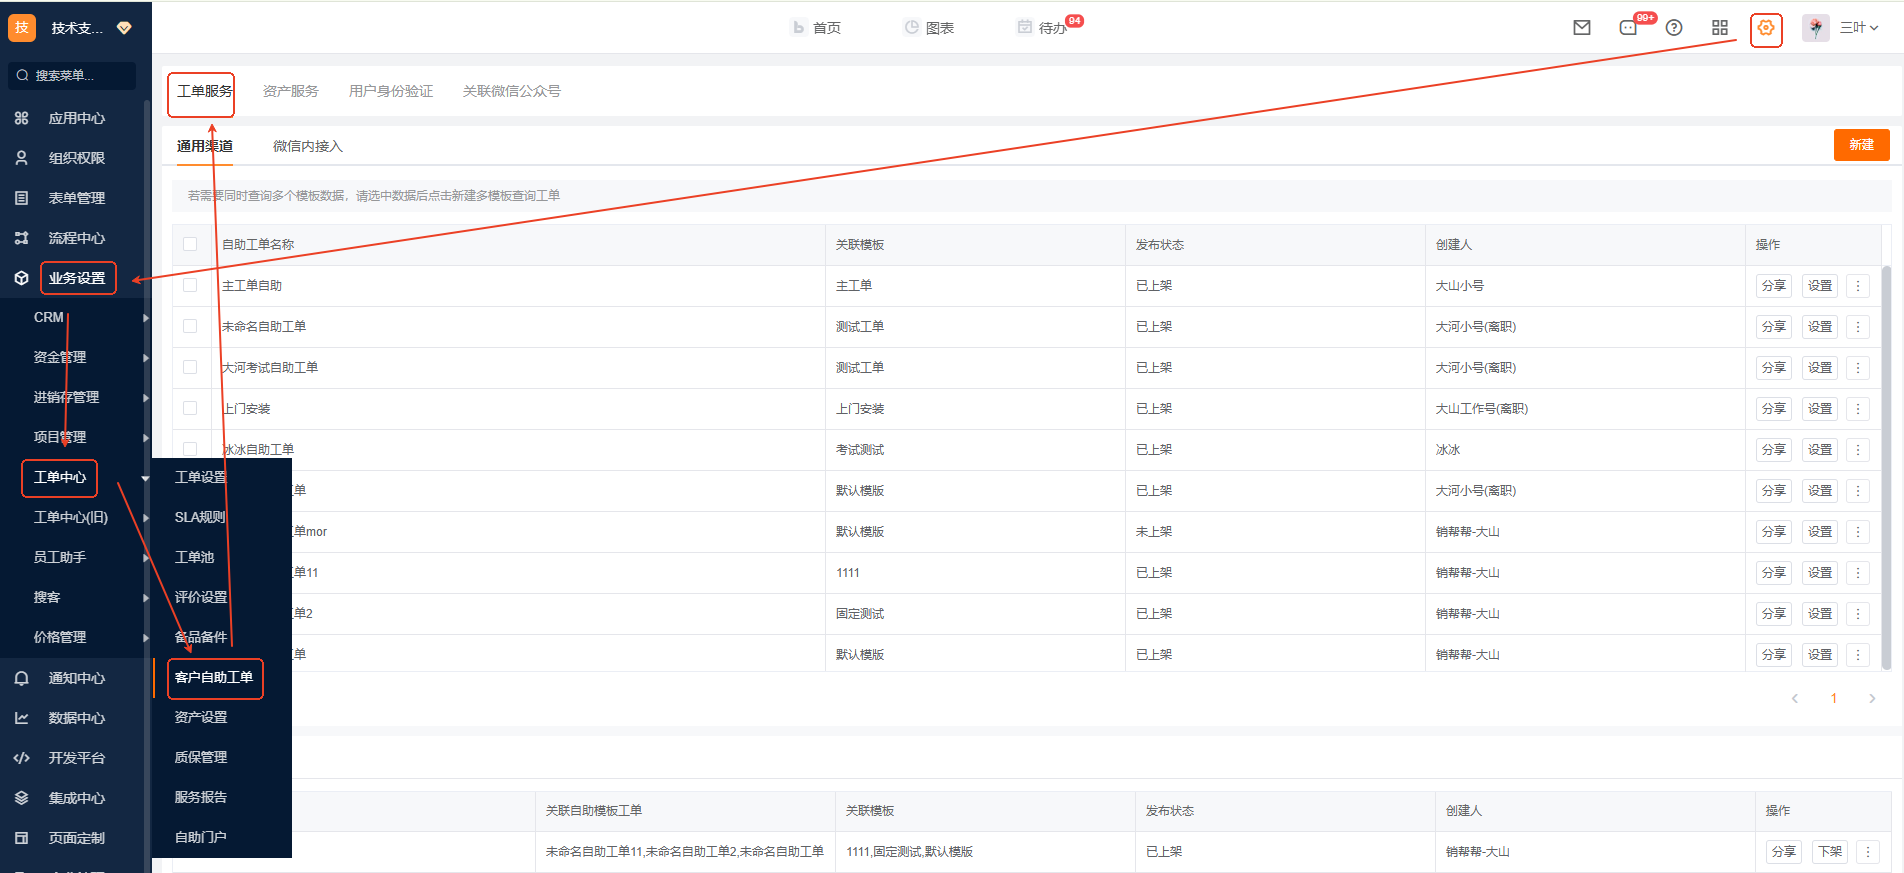Screen dimensions: 1904x873
Task: Open 通知中心 bell icon in sidebar
Action: (x=22, y=678)
